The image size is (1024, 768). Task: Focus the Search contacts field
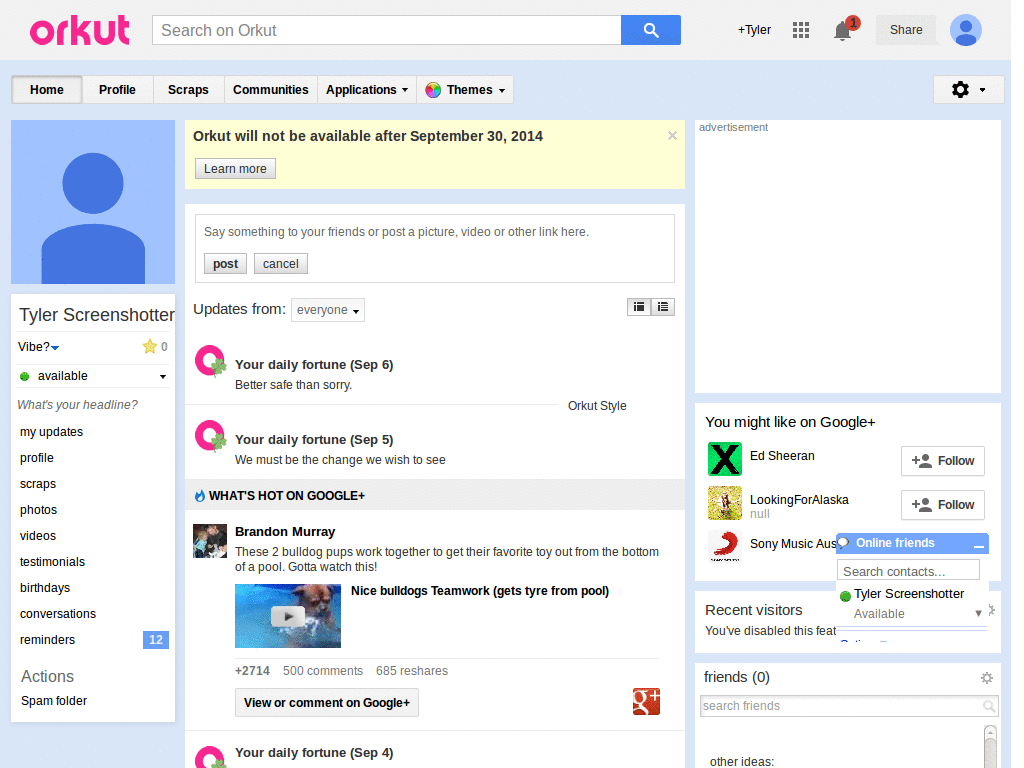(x=908, y=571)
